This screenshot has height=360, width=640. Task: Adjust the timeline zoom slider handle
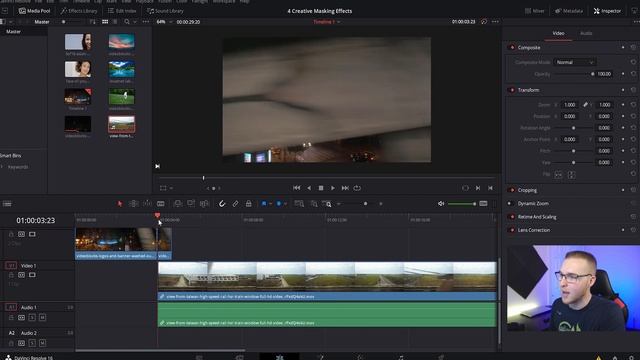pos(365,204)
